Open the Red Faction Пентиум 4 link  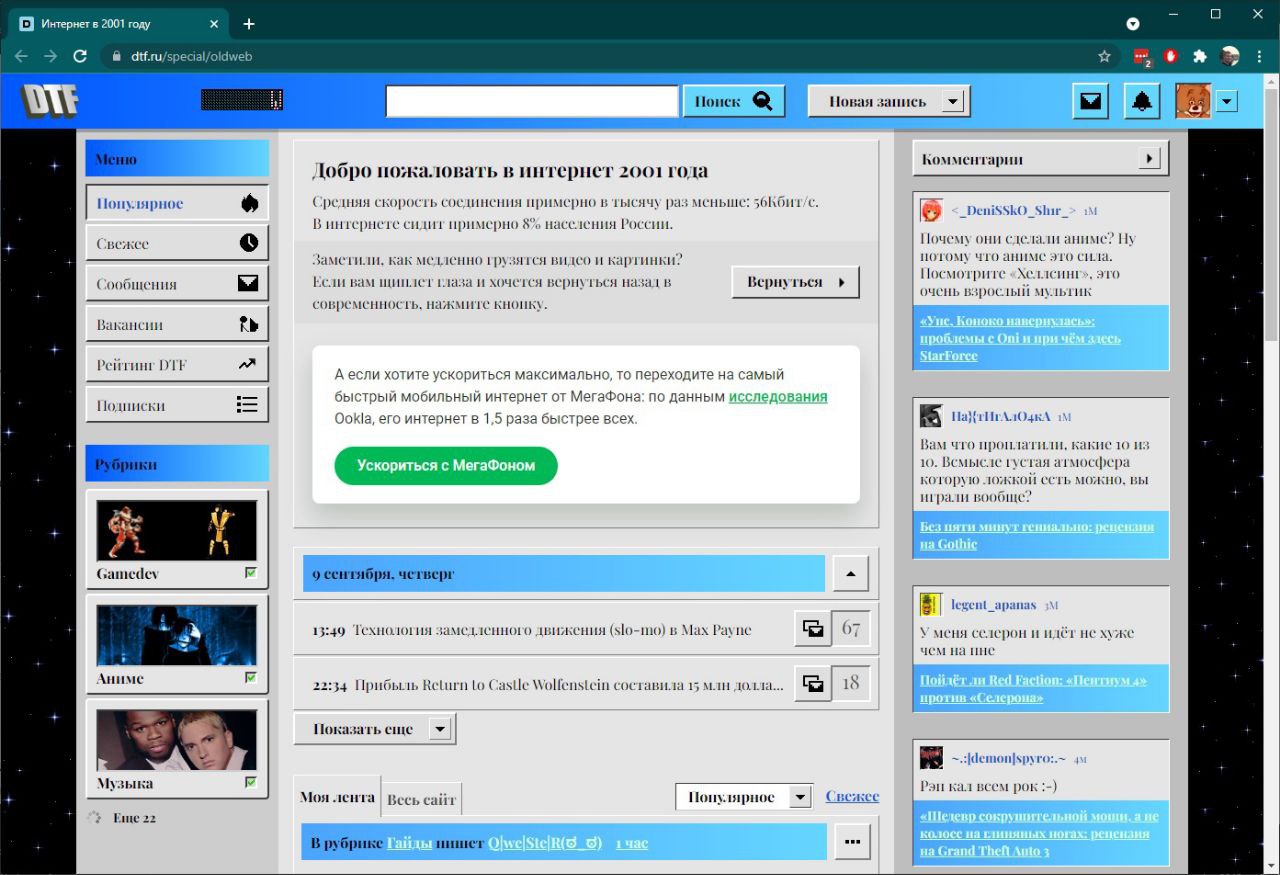[x=1033, y=688]
